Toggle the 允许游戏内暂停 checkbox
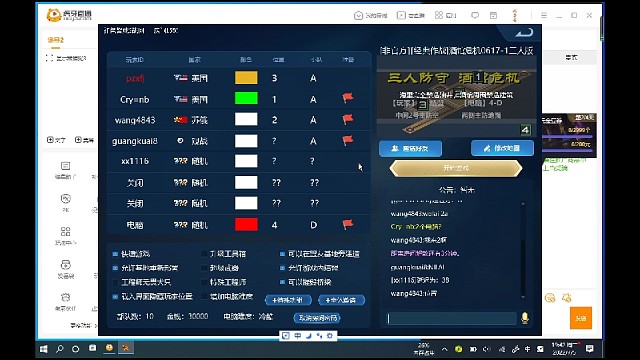The height and width of the screenshot is (360, 640). (282, 268)
